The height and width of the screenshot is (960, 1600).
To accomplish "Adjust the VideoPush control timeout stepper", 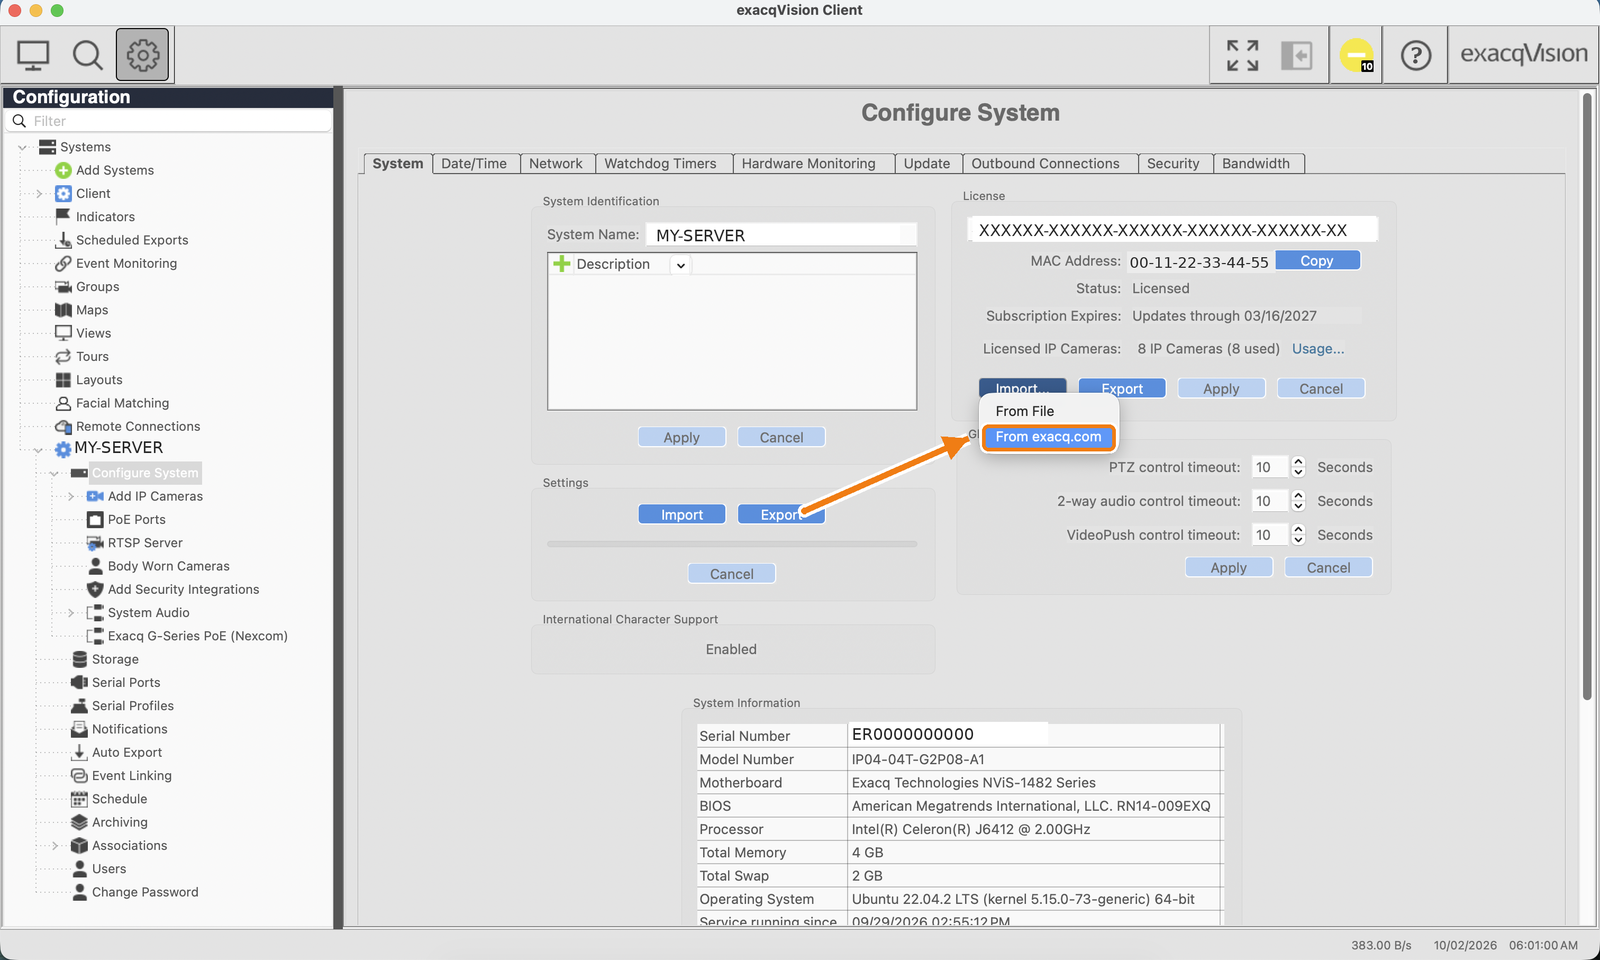I will (1298, 535).
